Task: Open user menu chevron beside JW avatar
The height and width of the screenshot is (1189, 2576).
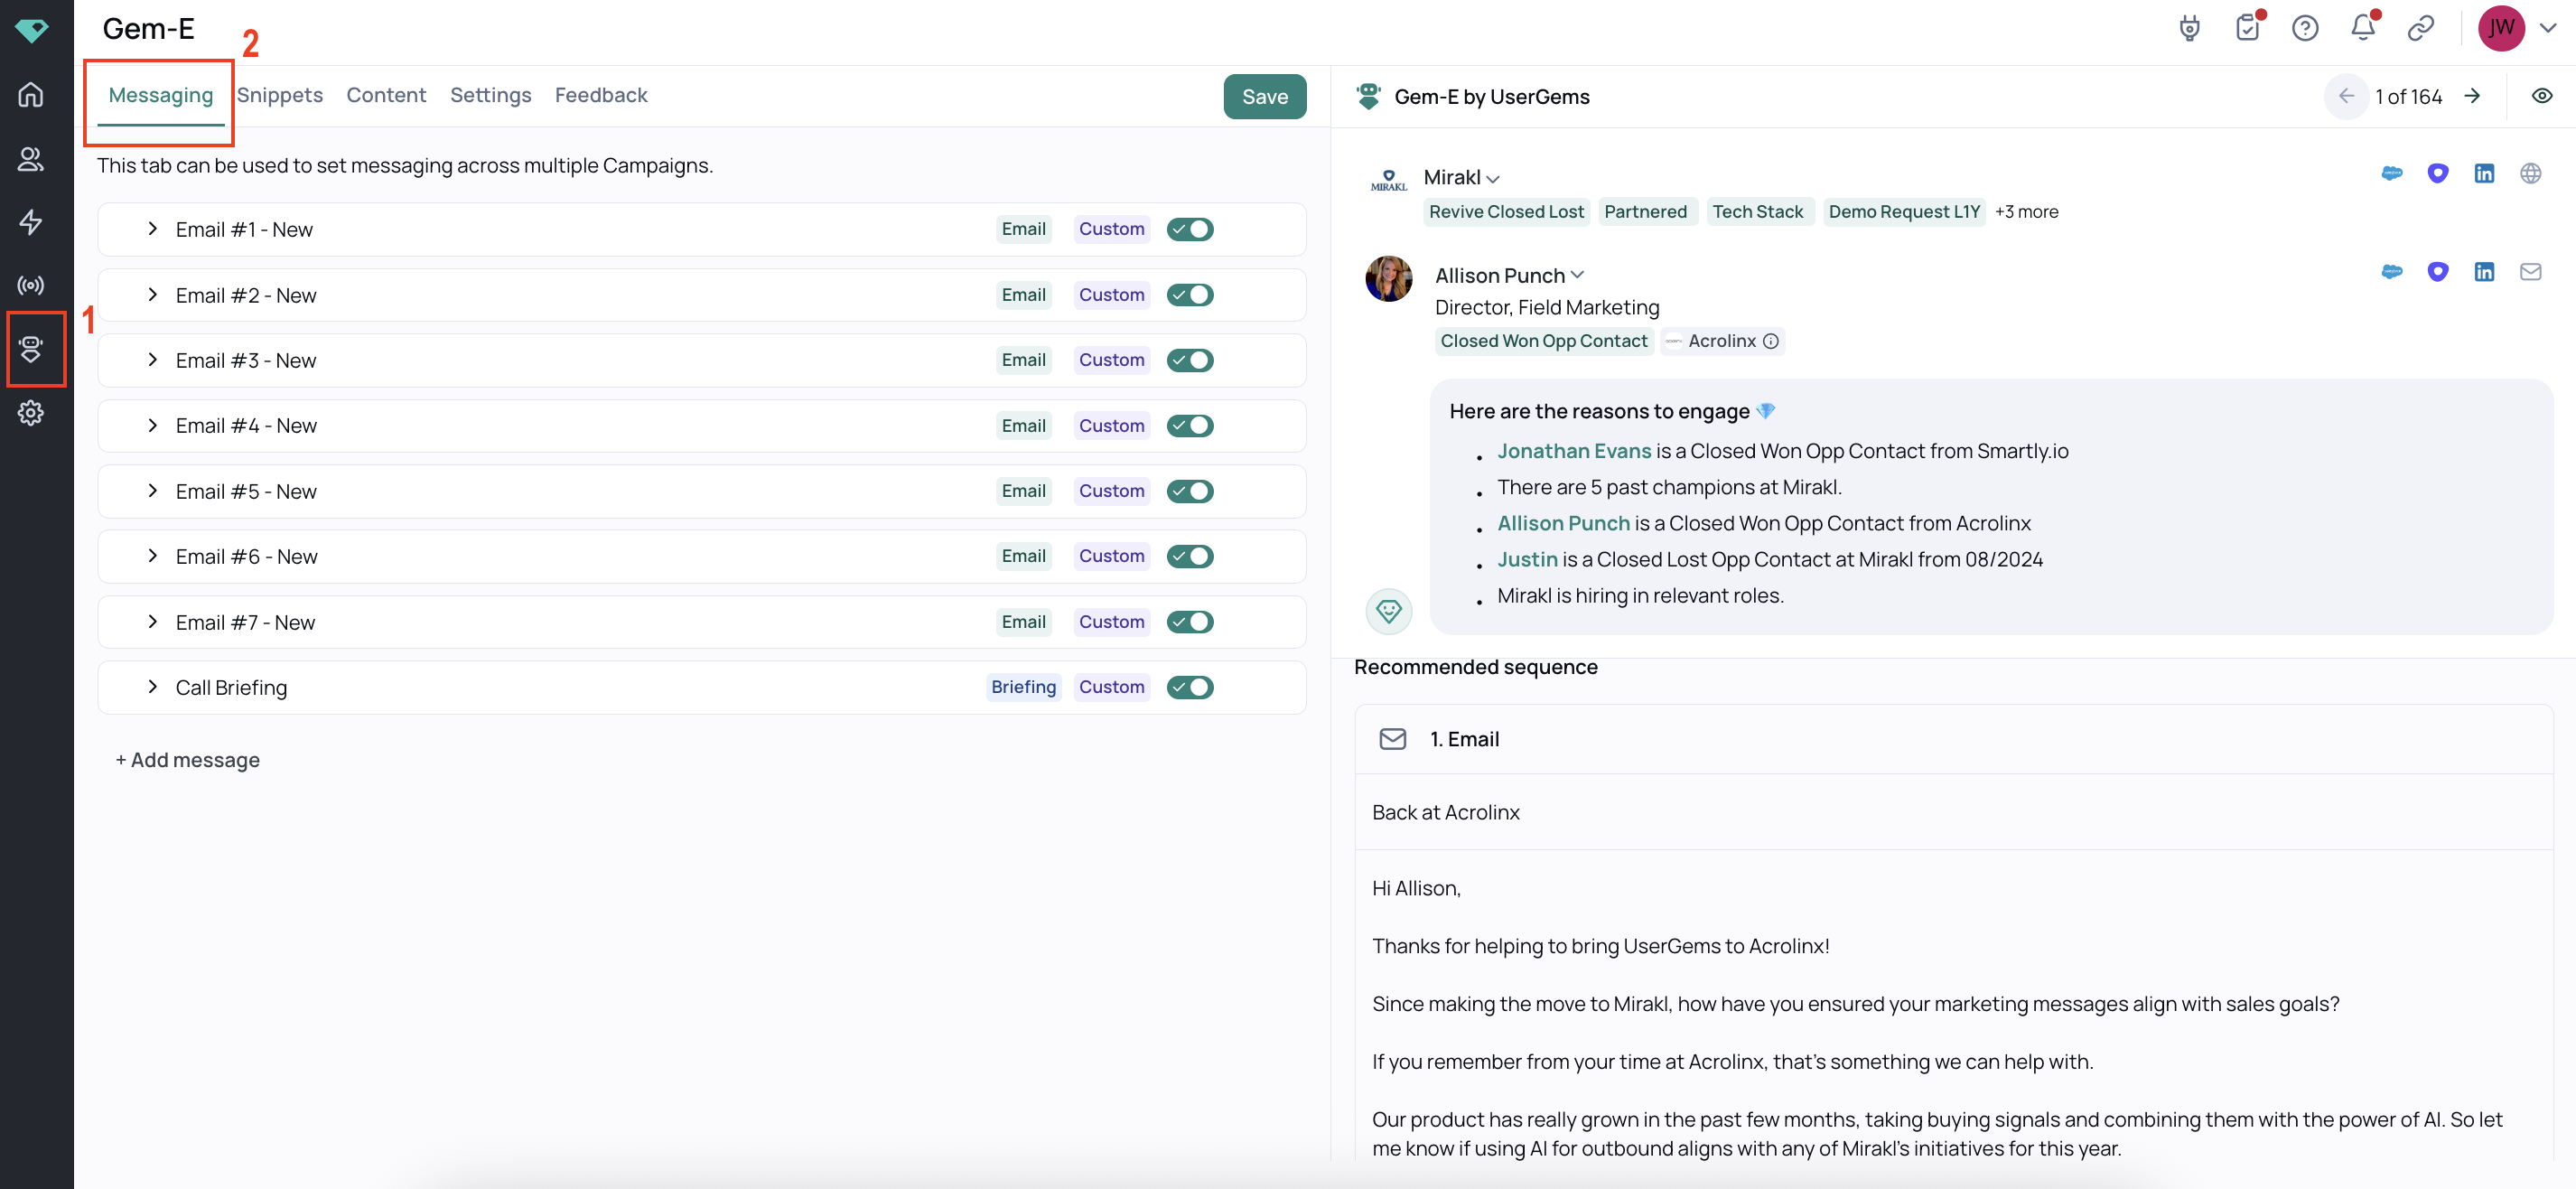Action: pyautogui.click(x=2548, y=28)
